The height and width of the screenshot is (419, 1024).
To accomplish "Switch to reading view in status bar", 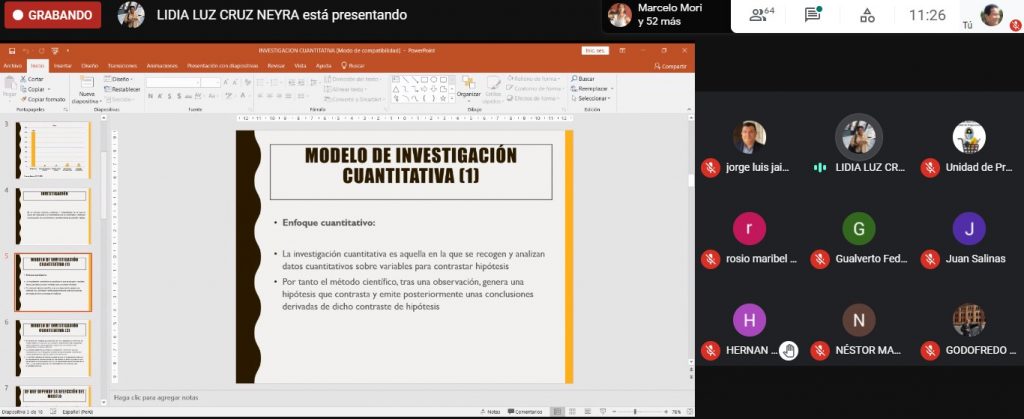I will (x=590, y=412).
